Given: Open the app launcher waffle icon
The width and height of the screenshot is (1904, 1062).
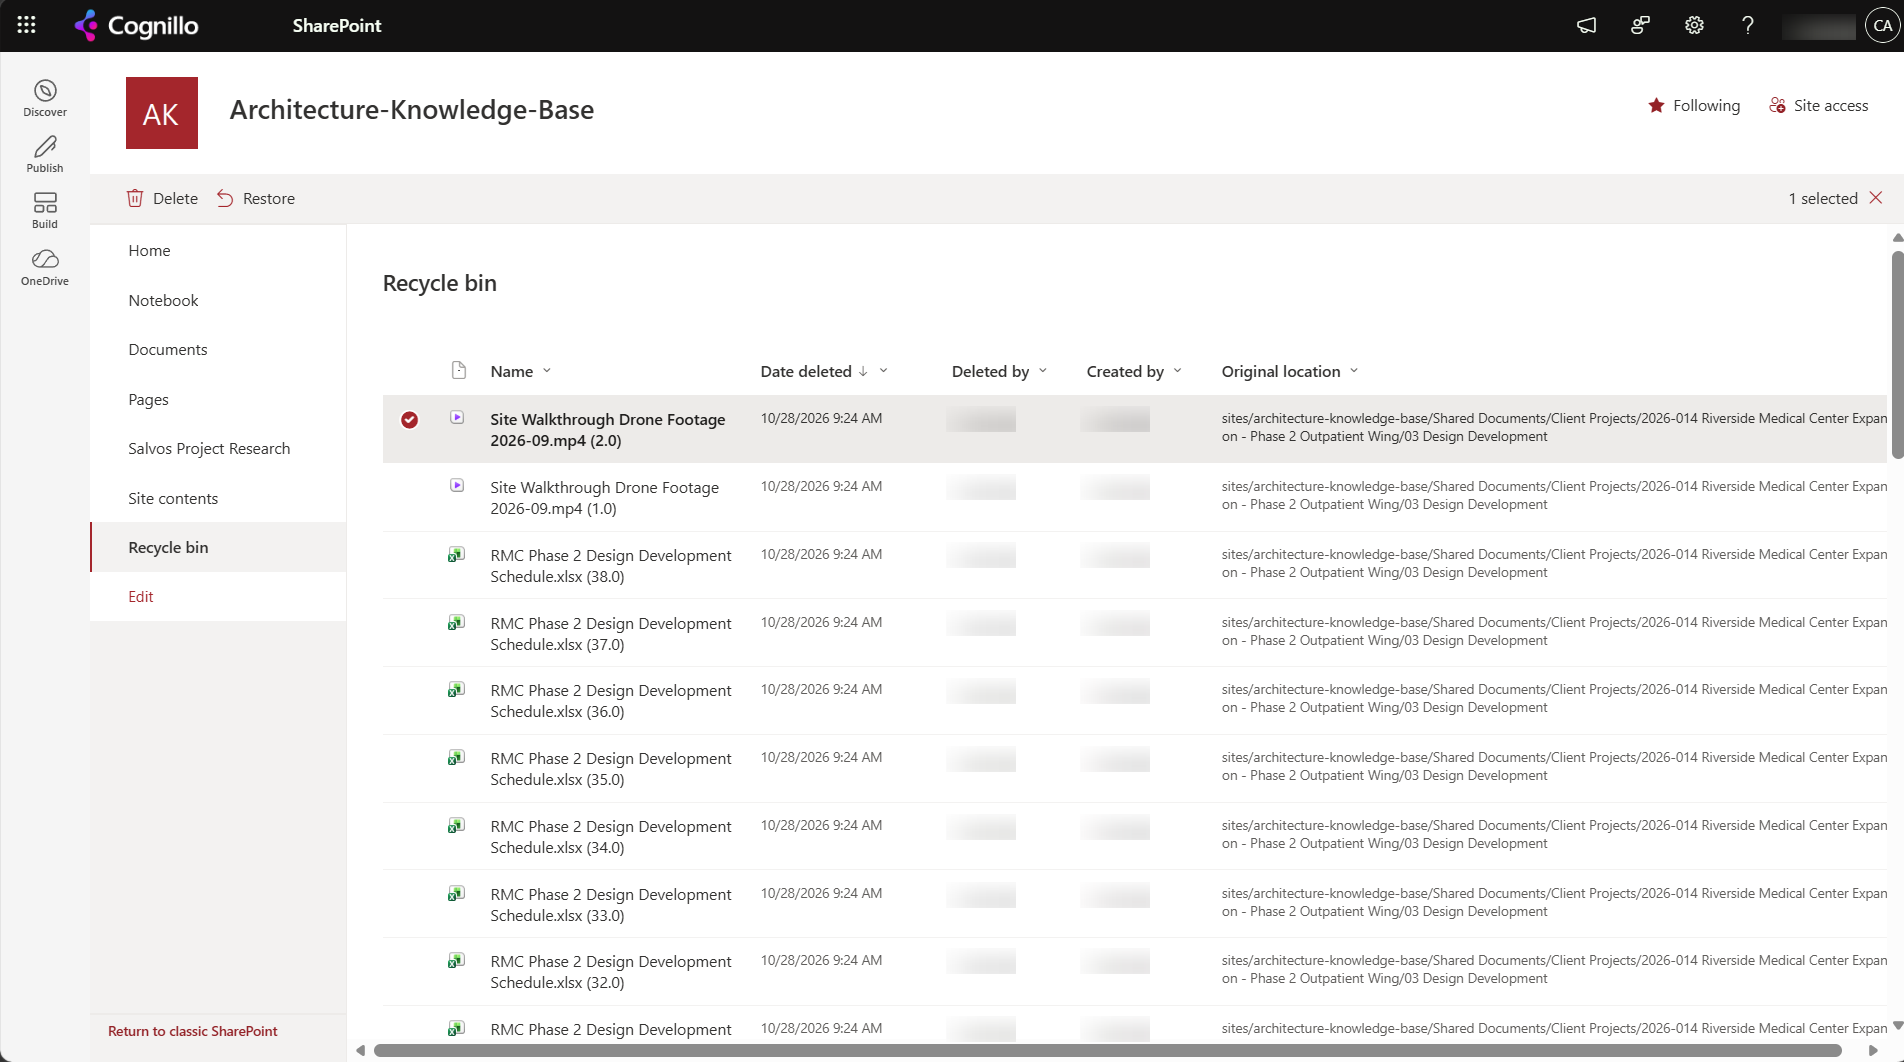Looking at the screenshot, I should [x=27, y=26].
